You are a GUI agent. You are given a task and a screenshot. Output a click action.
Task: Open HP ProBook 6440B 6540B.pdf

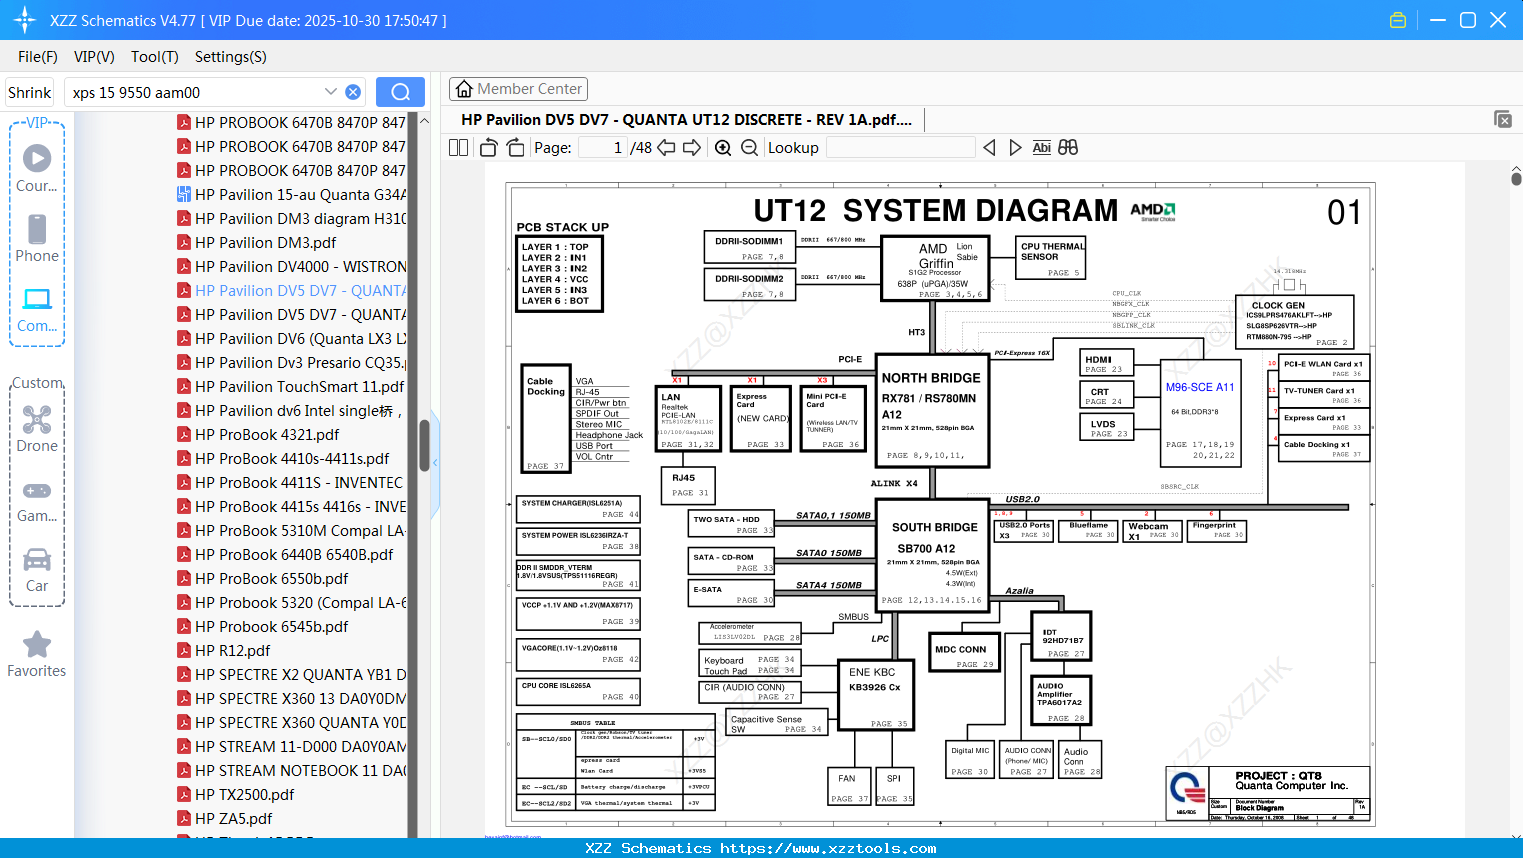[x=285, y=555]
